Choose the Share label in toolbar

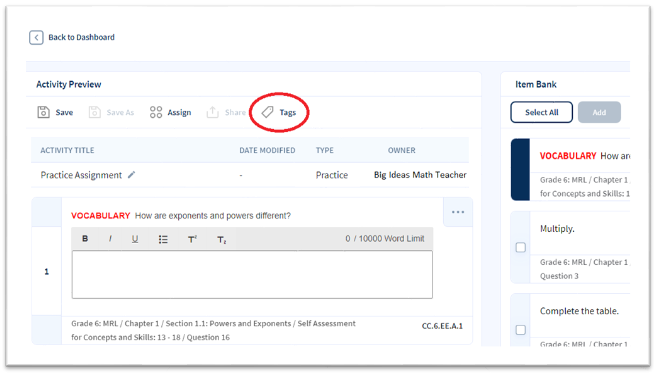pyautogui.click(x=235, y=113)
